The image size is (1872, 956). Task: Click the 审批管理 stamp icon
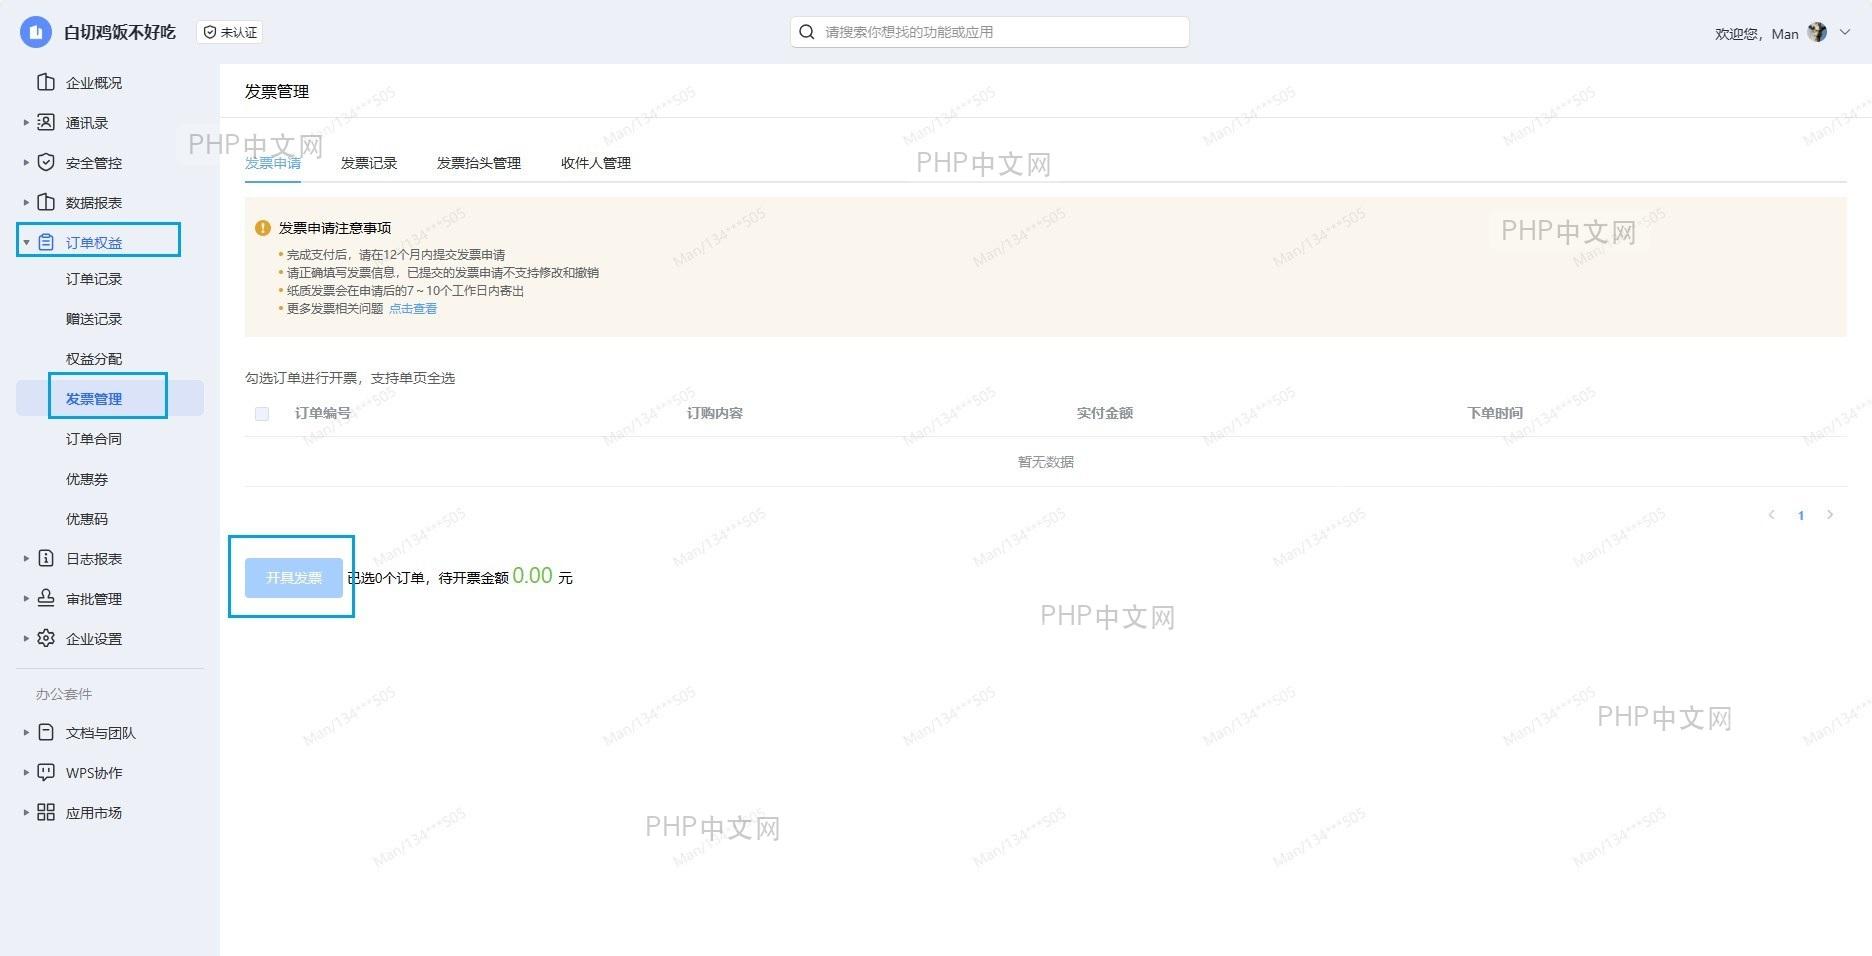point(46,598)
